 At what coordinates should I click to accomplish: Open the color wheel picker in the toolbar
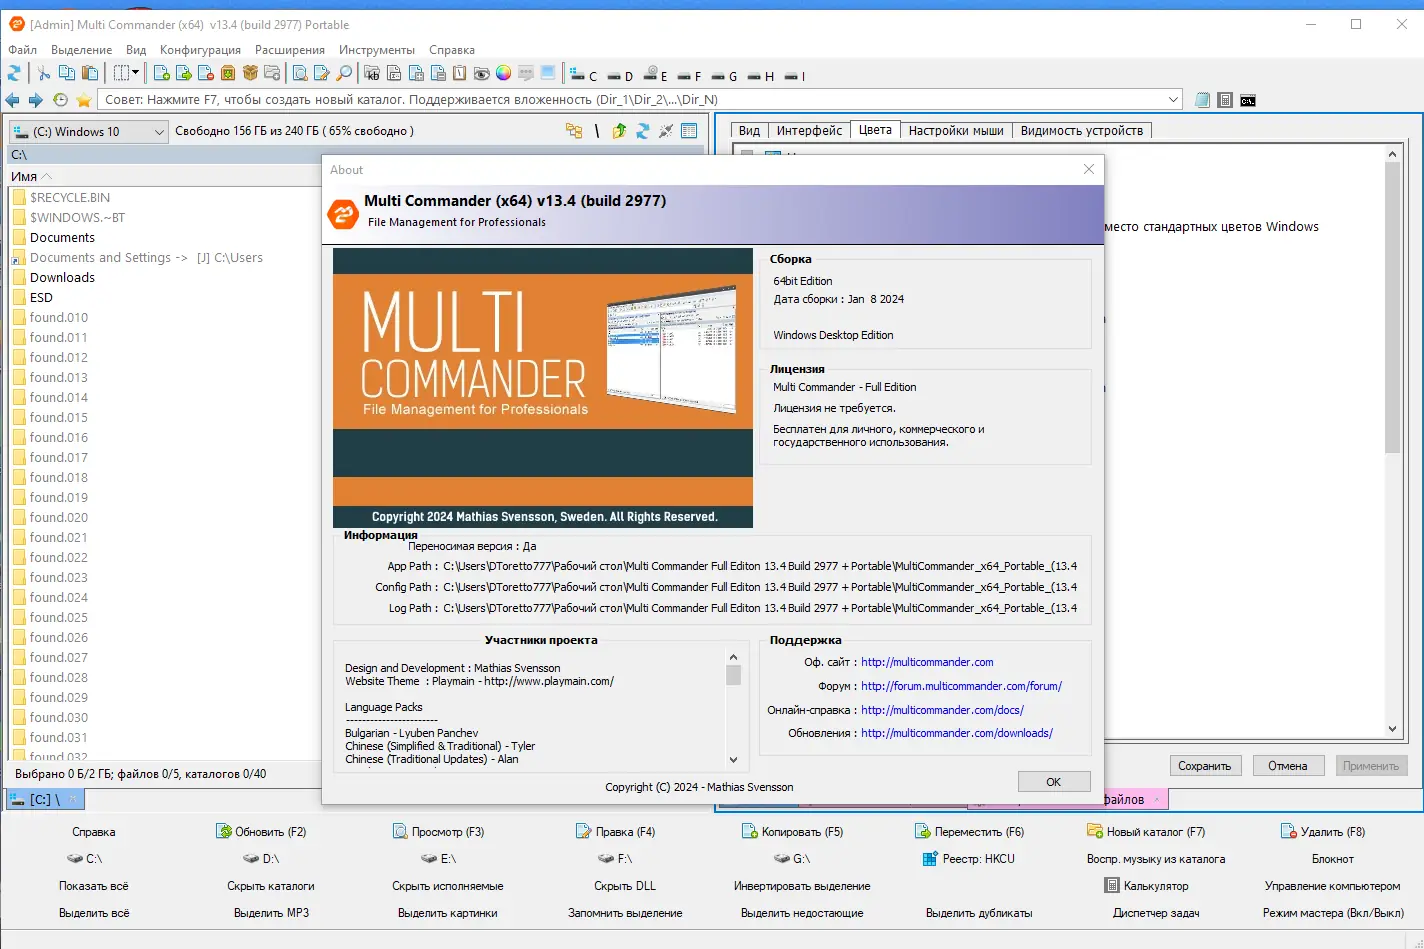pyautogui.click(x=503, y=74)
